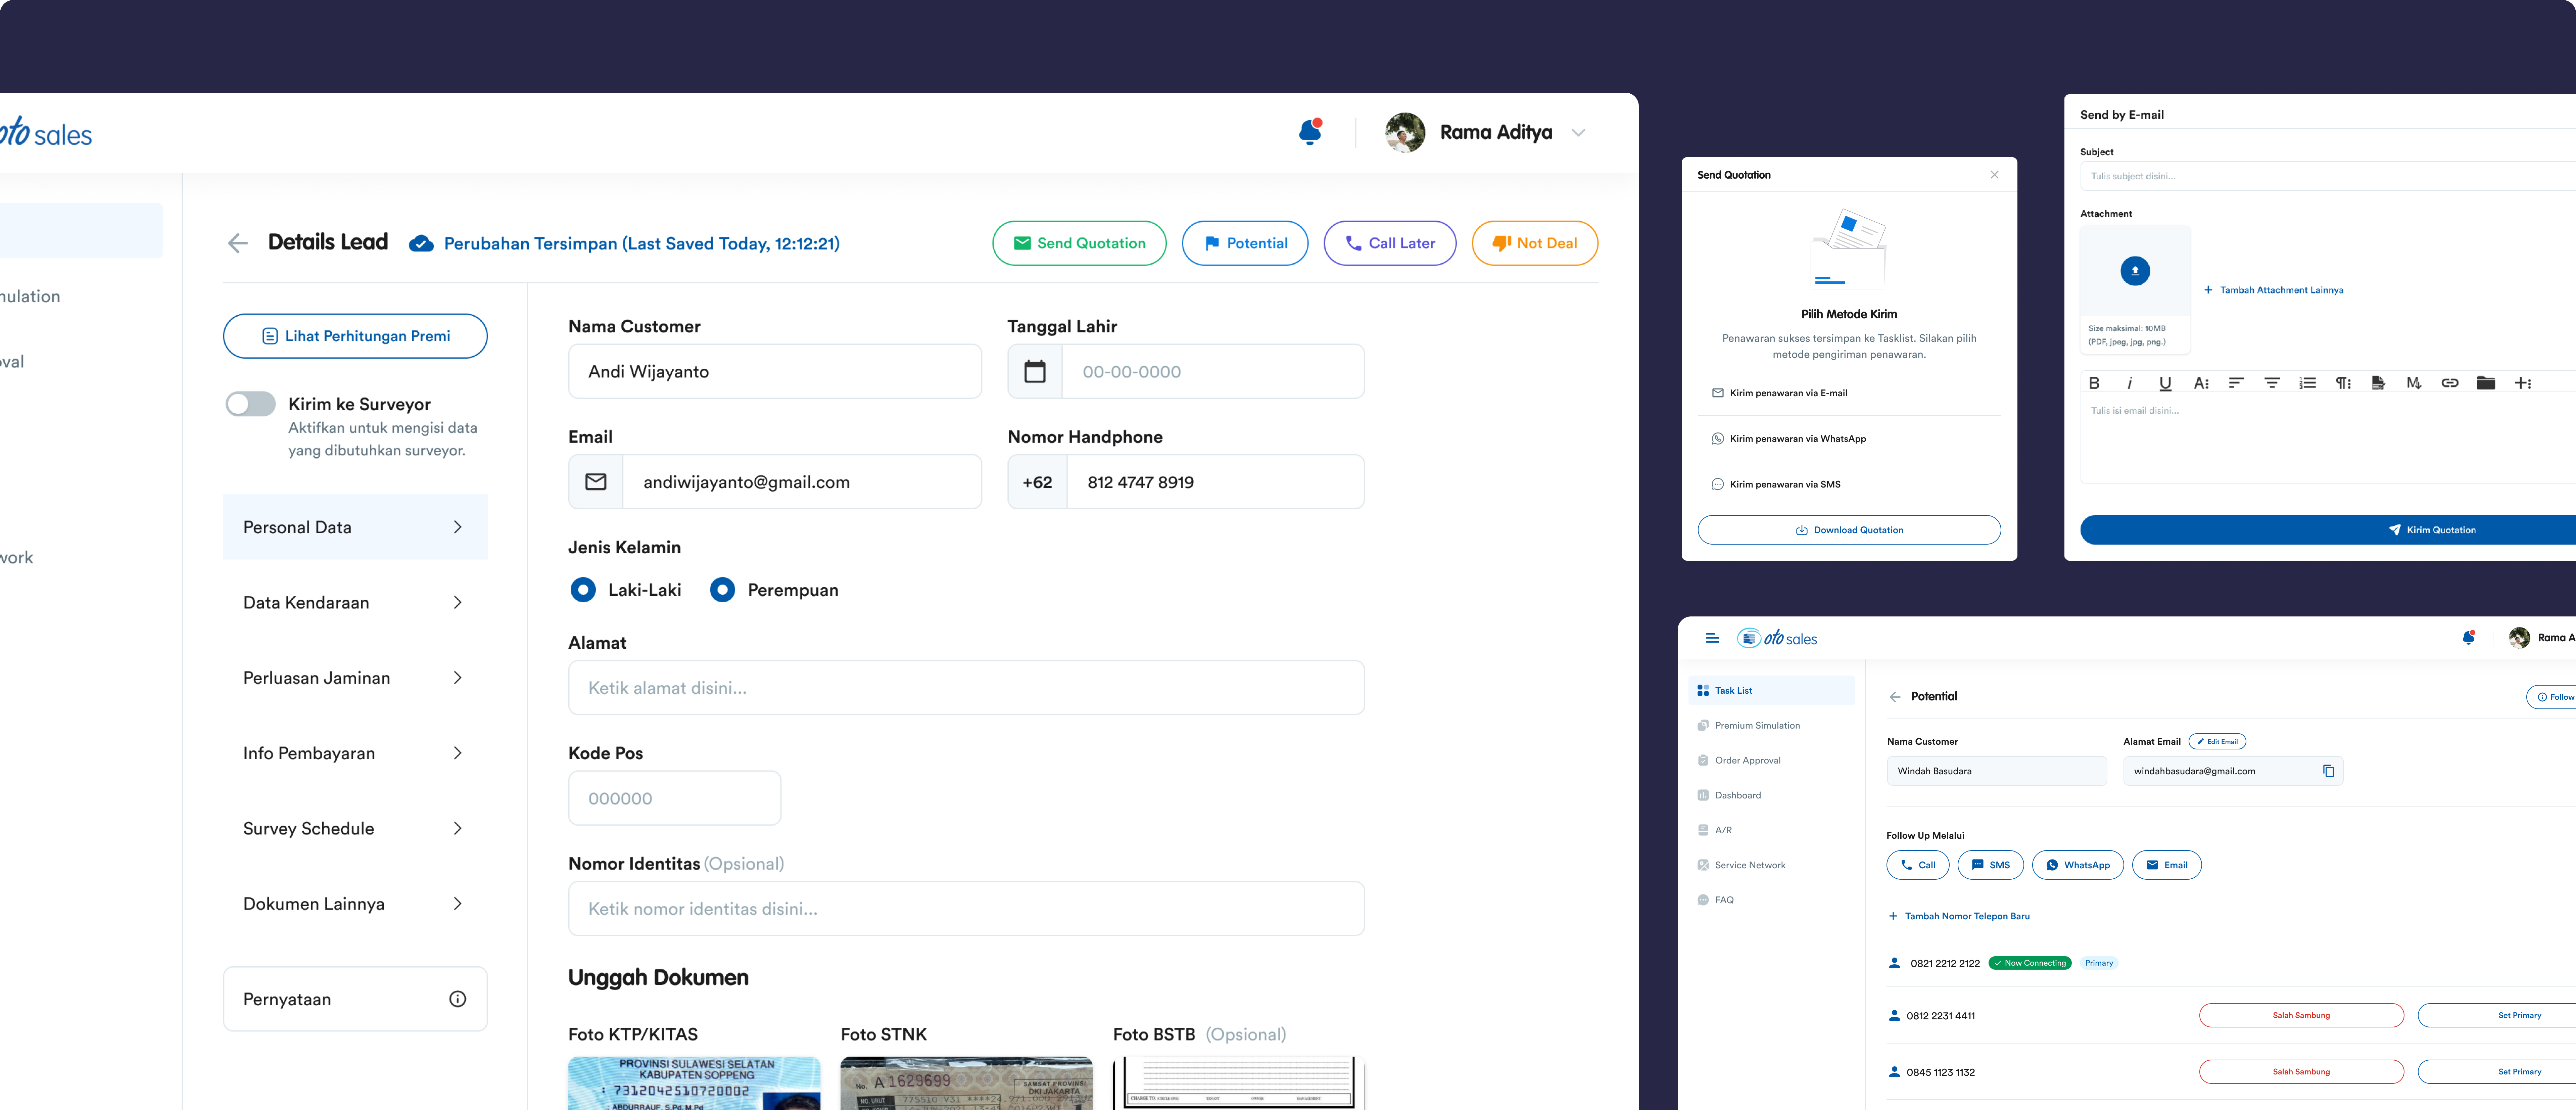The width and height of the screenshot is (2576, 1110).
Task: Click the document template icon in editor
Action: (x=2378, y=383)
